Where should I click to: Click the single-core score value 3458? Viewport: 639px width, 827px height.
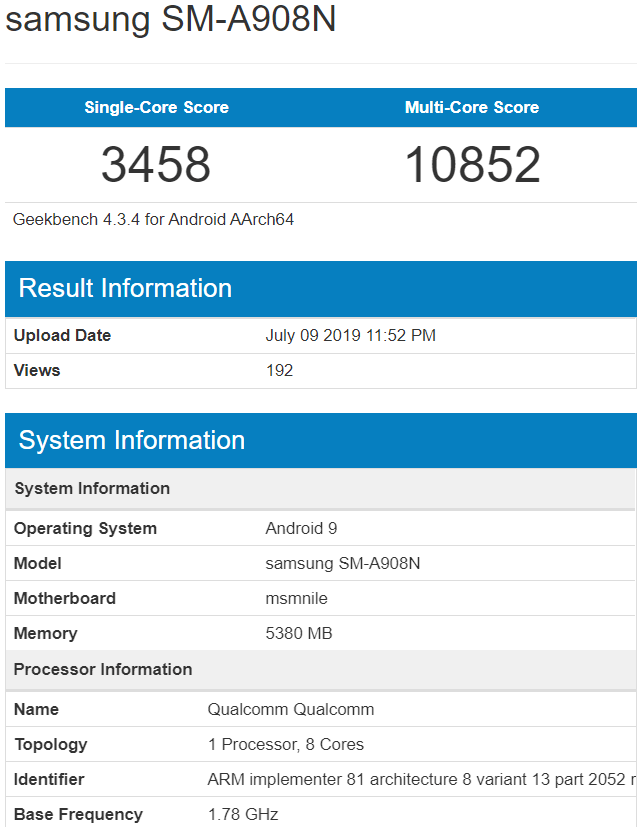pos(156,165)
